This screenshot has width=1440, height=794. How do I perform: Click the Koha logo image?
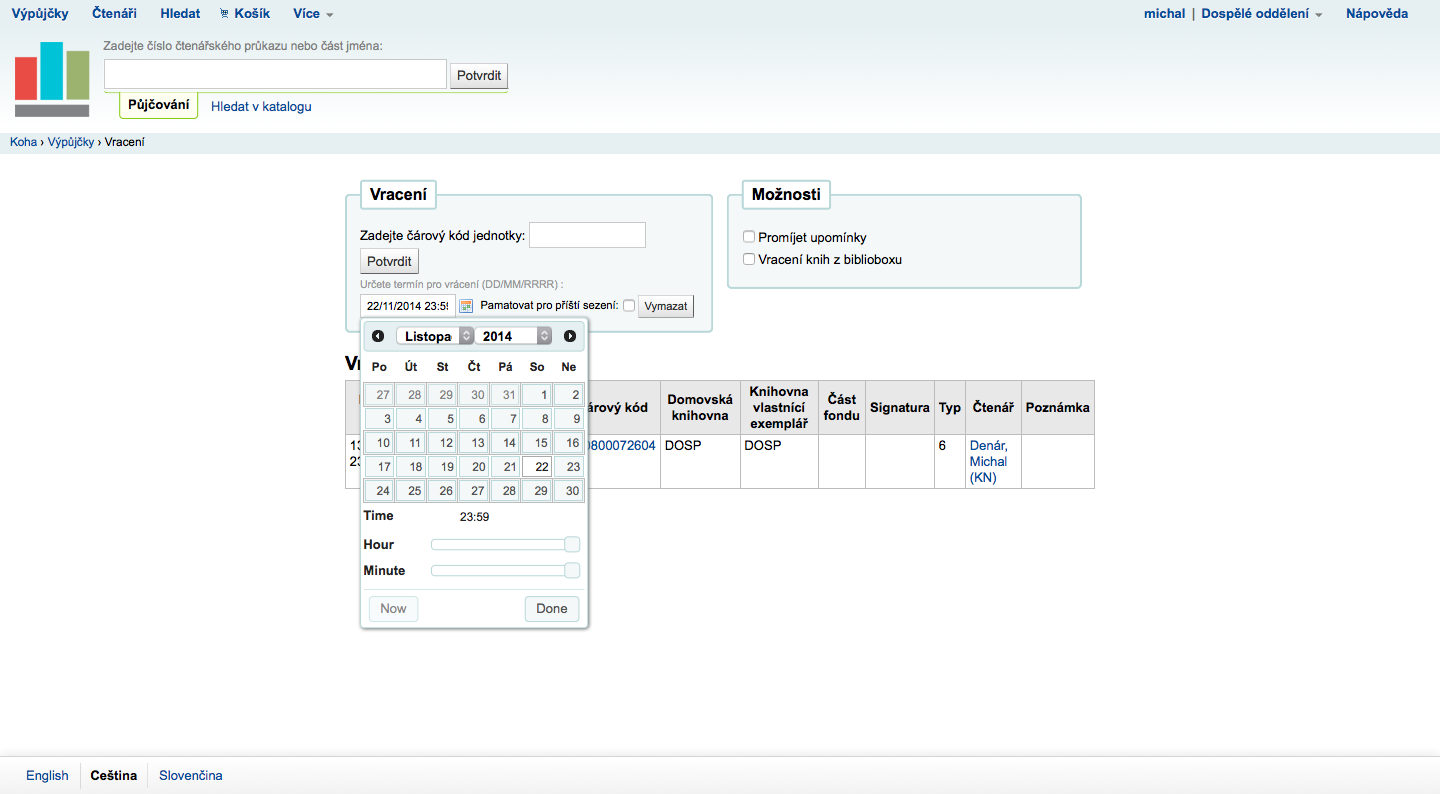point(52,79)
